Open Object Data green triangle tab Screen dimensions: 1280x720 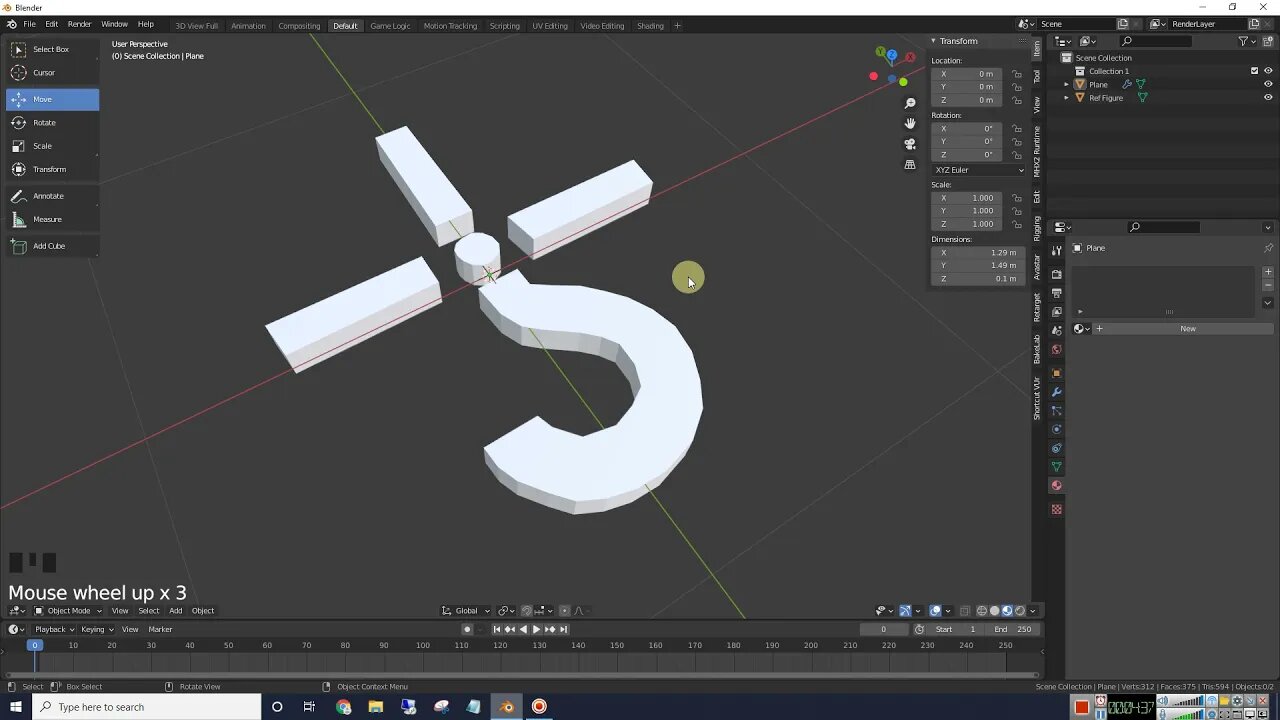(1056, 467)
